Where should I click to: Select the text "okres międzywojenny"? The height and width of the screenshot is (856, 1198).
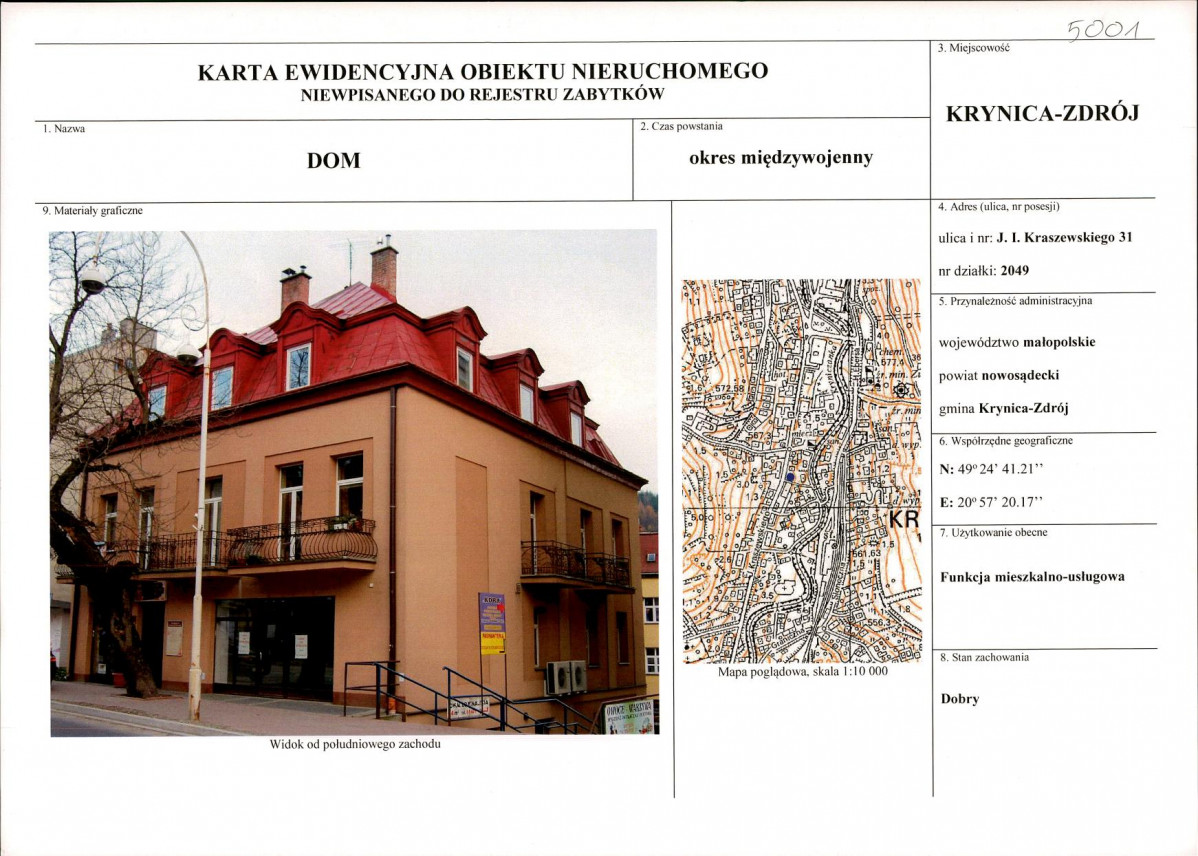(x=781, y=158)
